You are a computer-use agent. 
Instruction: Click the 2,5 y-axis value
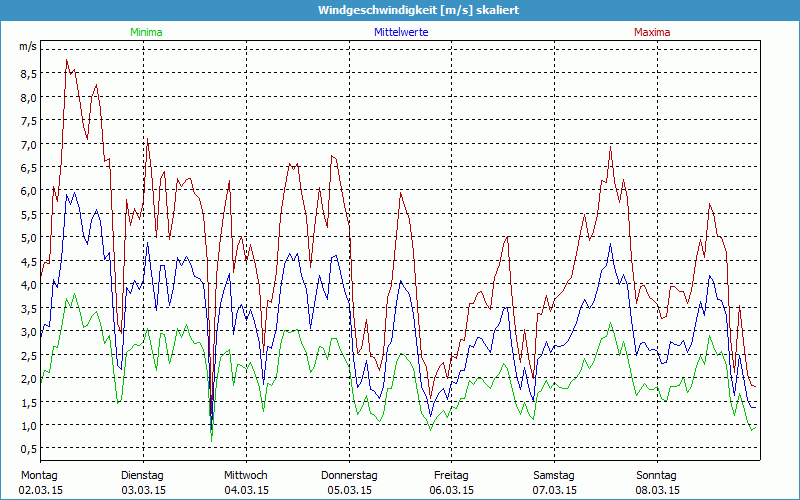[28, 355]
